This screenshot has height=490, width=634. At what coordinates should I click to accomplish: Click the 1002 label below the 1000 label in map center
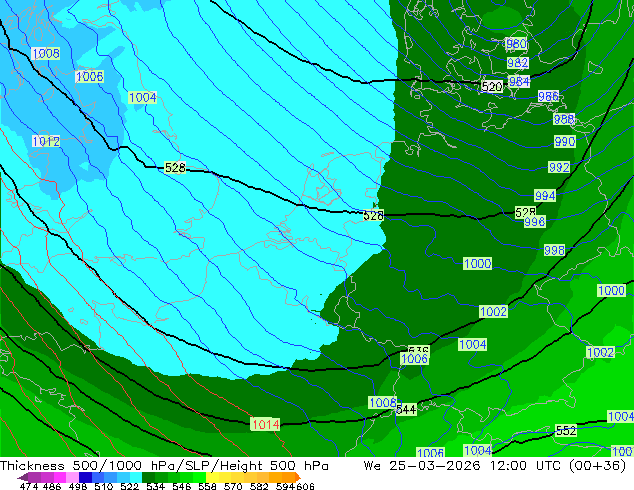pos(493,312)
